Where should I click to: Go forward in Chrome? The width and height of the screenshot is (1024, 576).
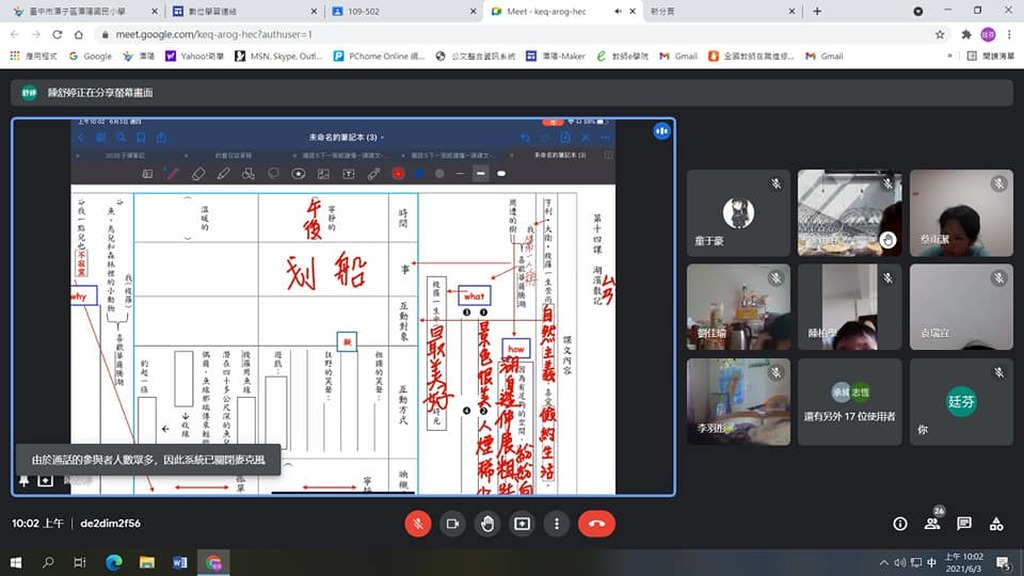point(36,34)
